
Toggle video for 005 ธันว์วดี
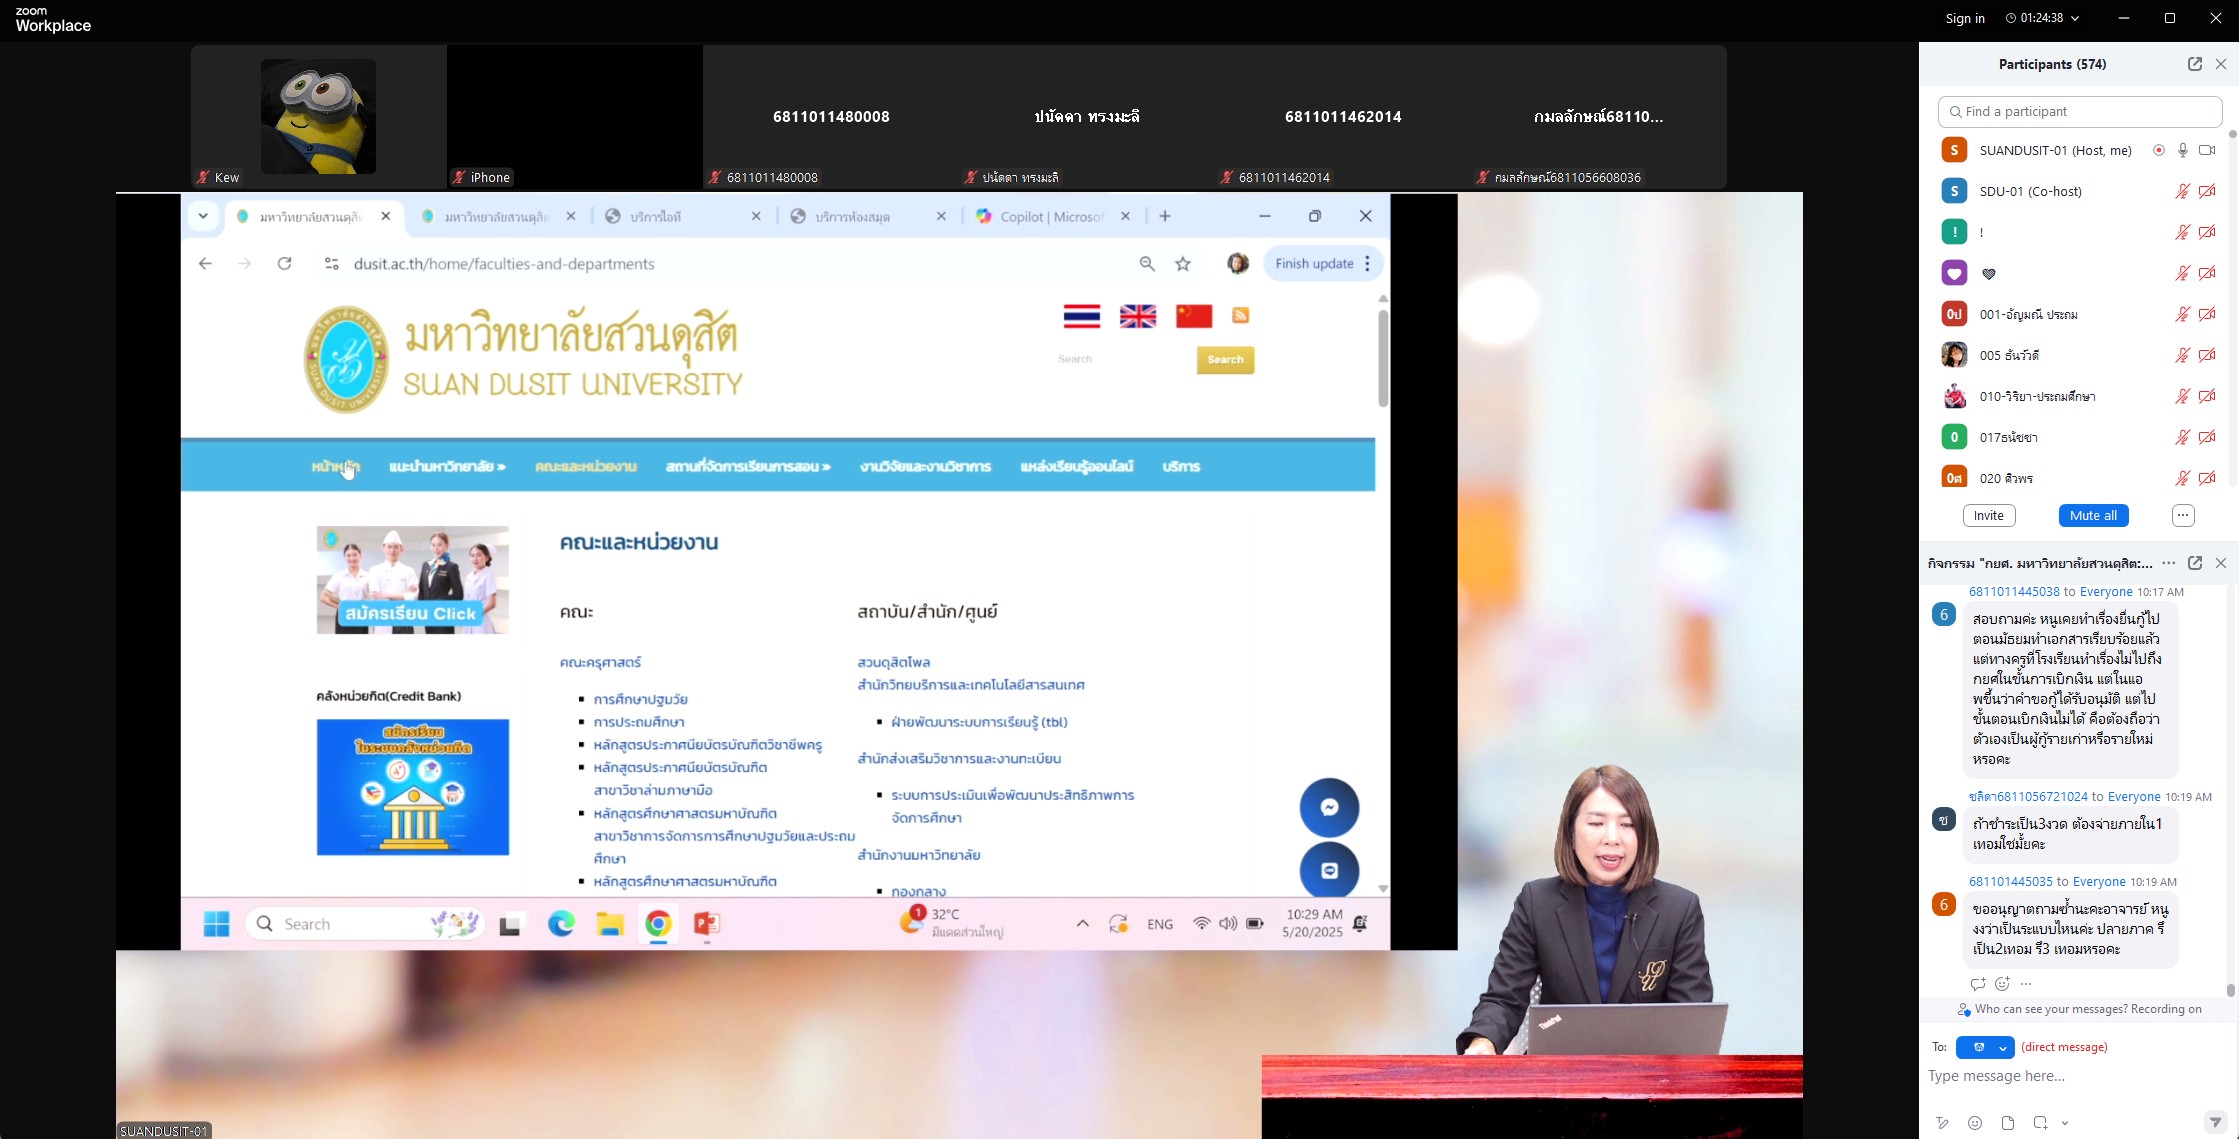(2207, 355)
